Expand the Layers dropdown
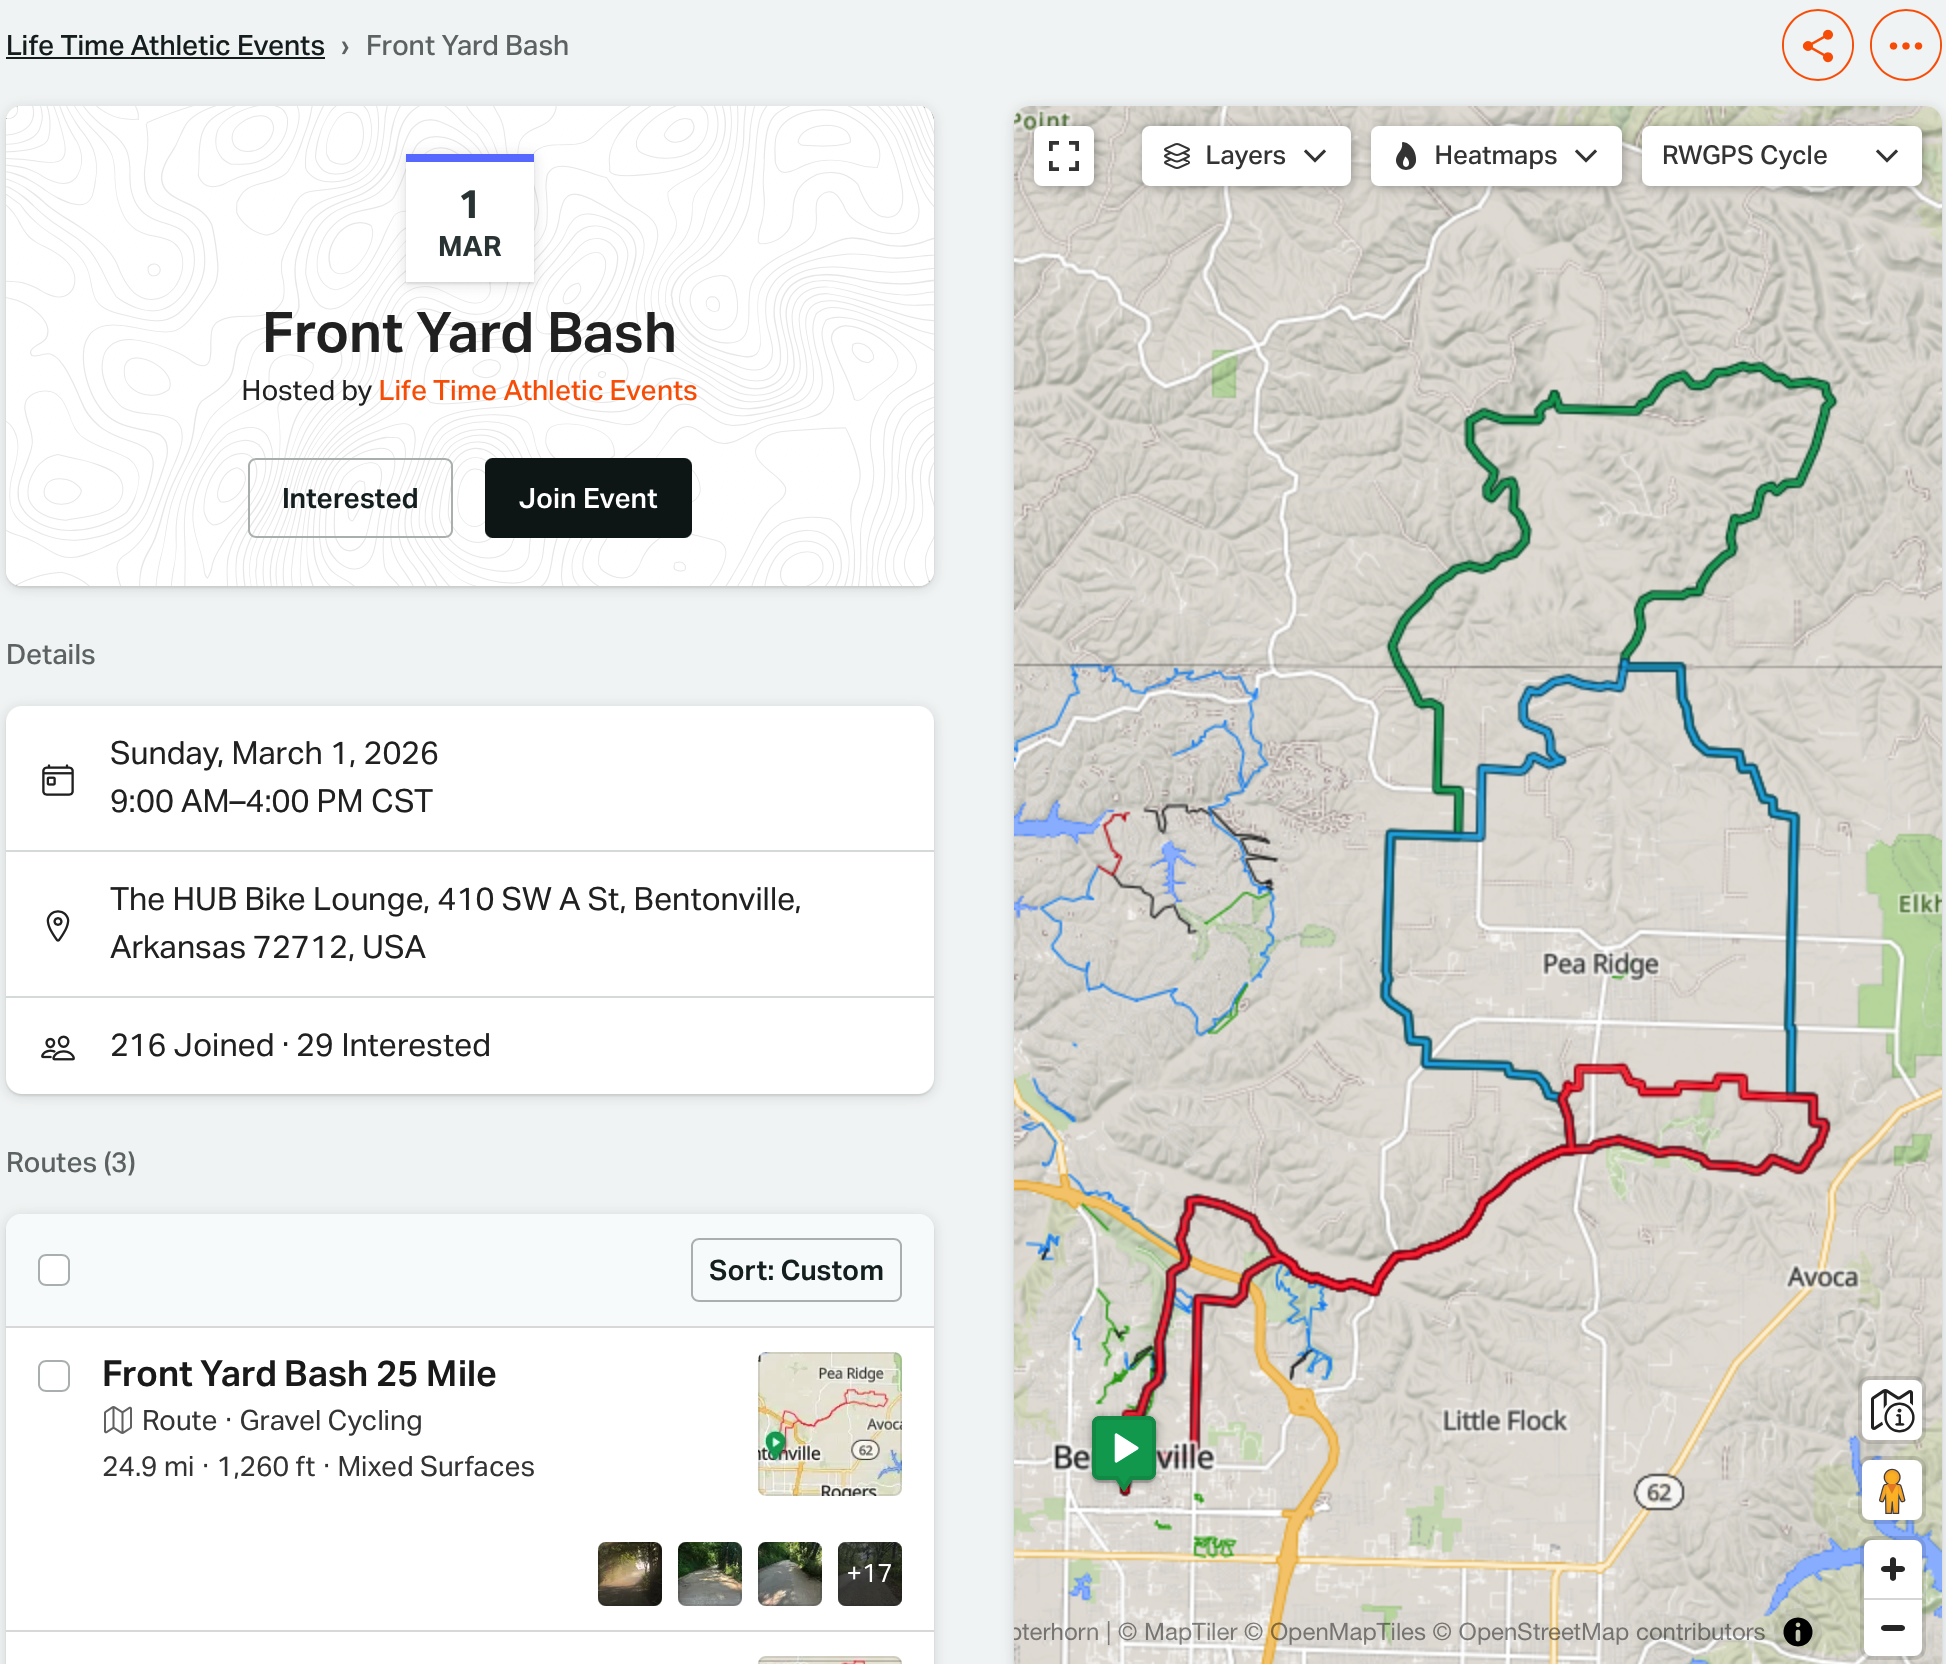This screenshot has height=1664, width=1946. (1246, 156)
